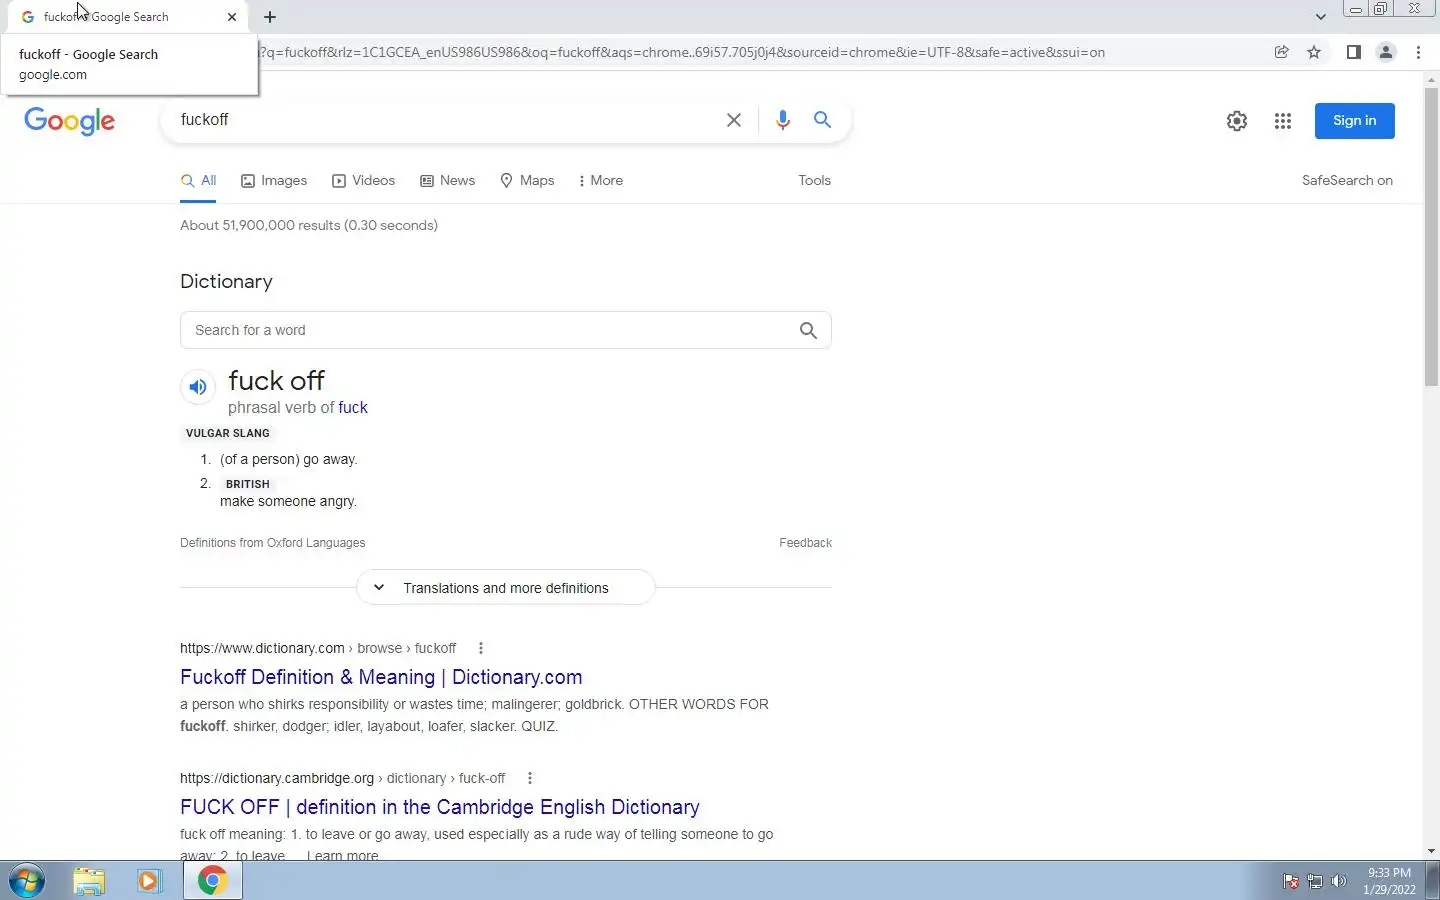Click the Sign in button

pyautogui.click(x=1354, y=121)
